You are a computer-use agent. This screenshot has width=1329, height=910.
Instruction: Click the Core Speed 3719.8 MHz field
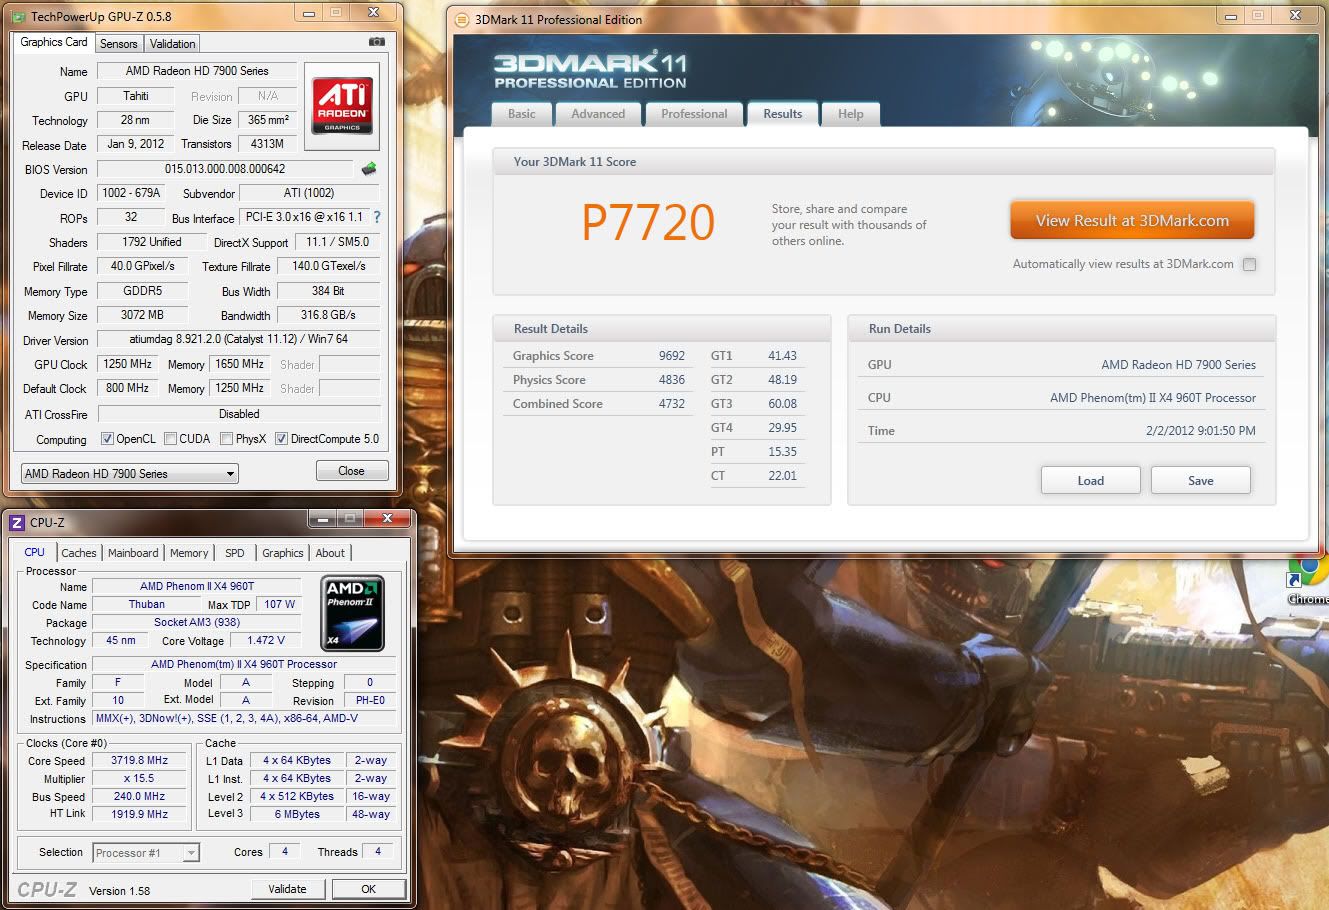click(x=139, y=760)
